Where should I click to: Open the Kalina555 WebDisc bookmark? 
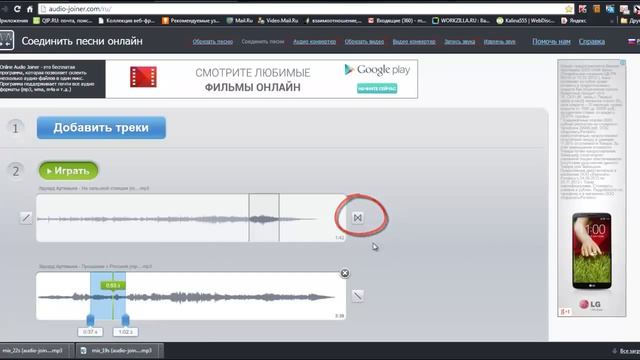(525, 20)
